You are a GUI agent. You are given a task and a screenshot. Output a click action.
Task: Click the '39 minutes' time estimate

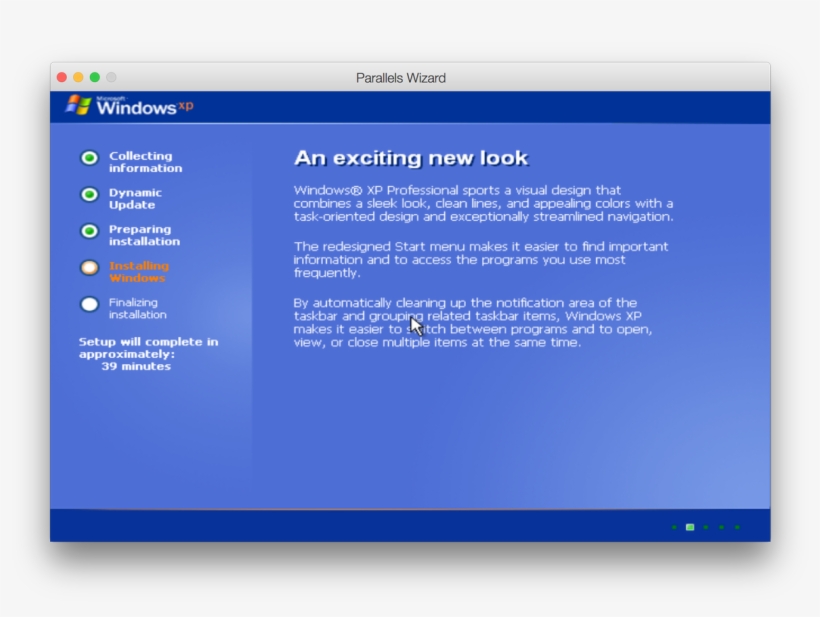point(136,367)
